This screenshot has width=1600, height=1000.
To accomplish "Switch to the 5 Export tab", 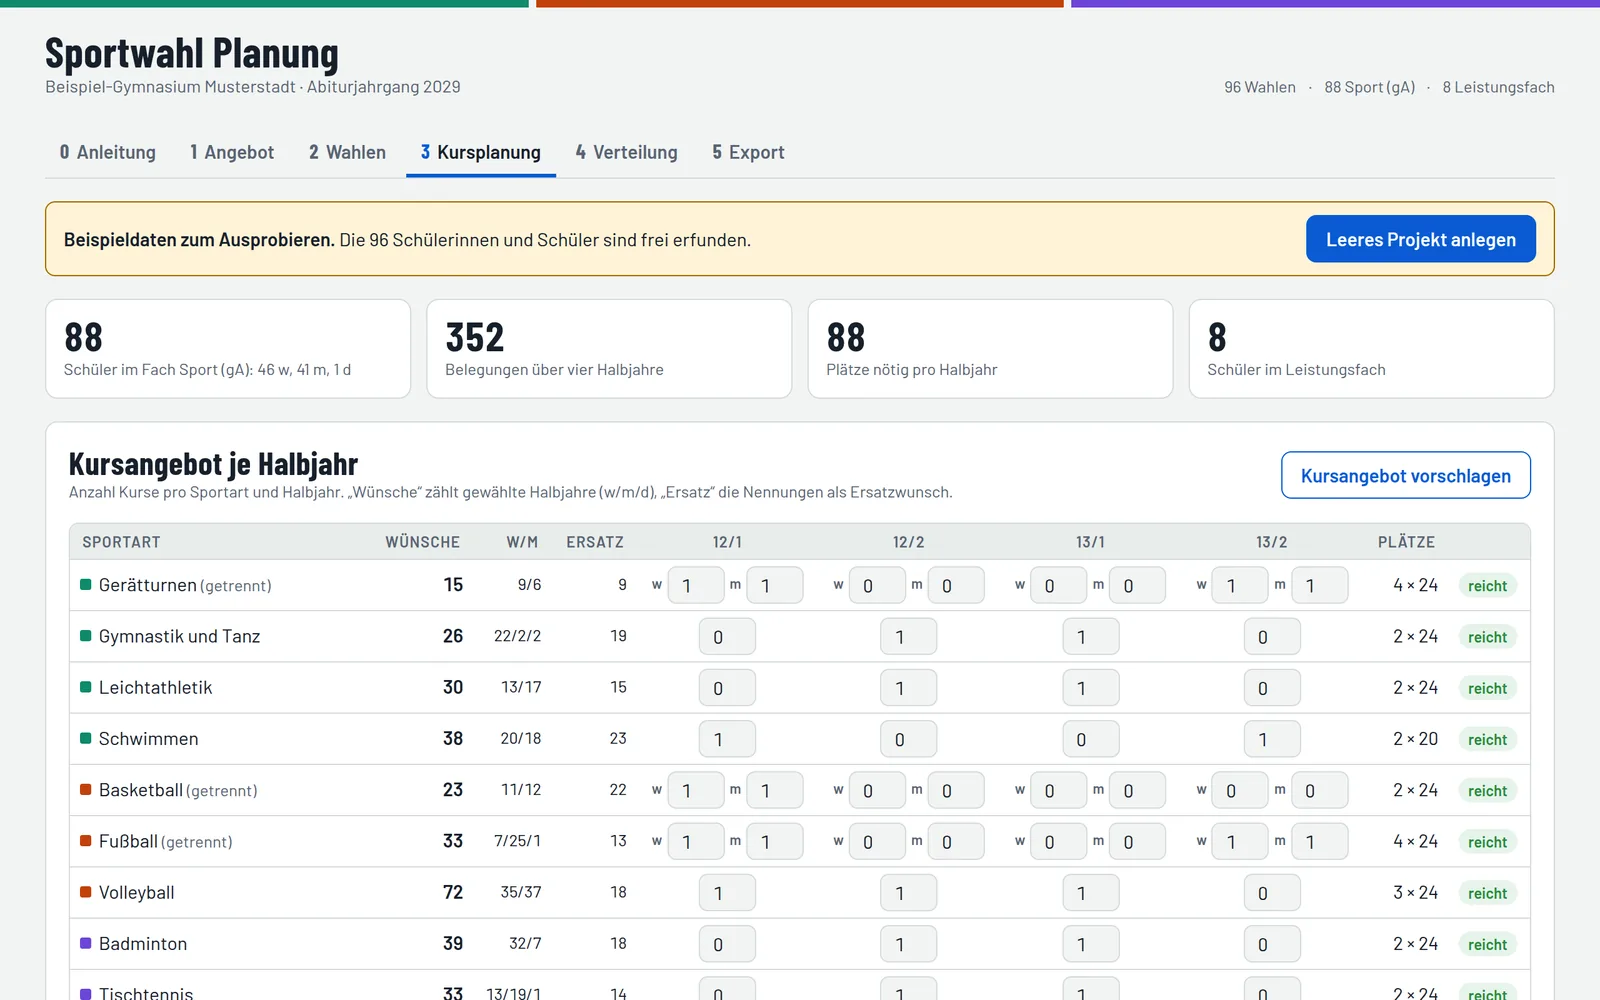I will [x=748, y=152].
